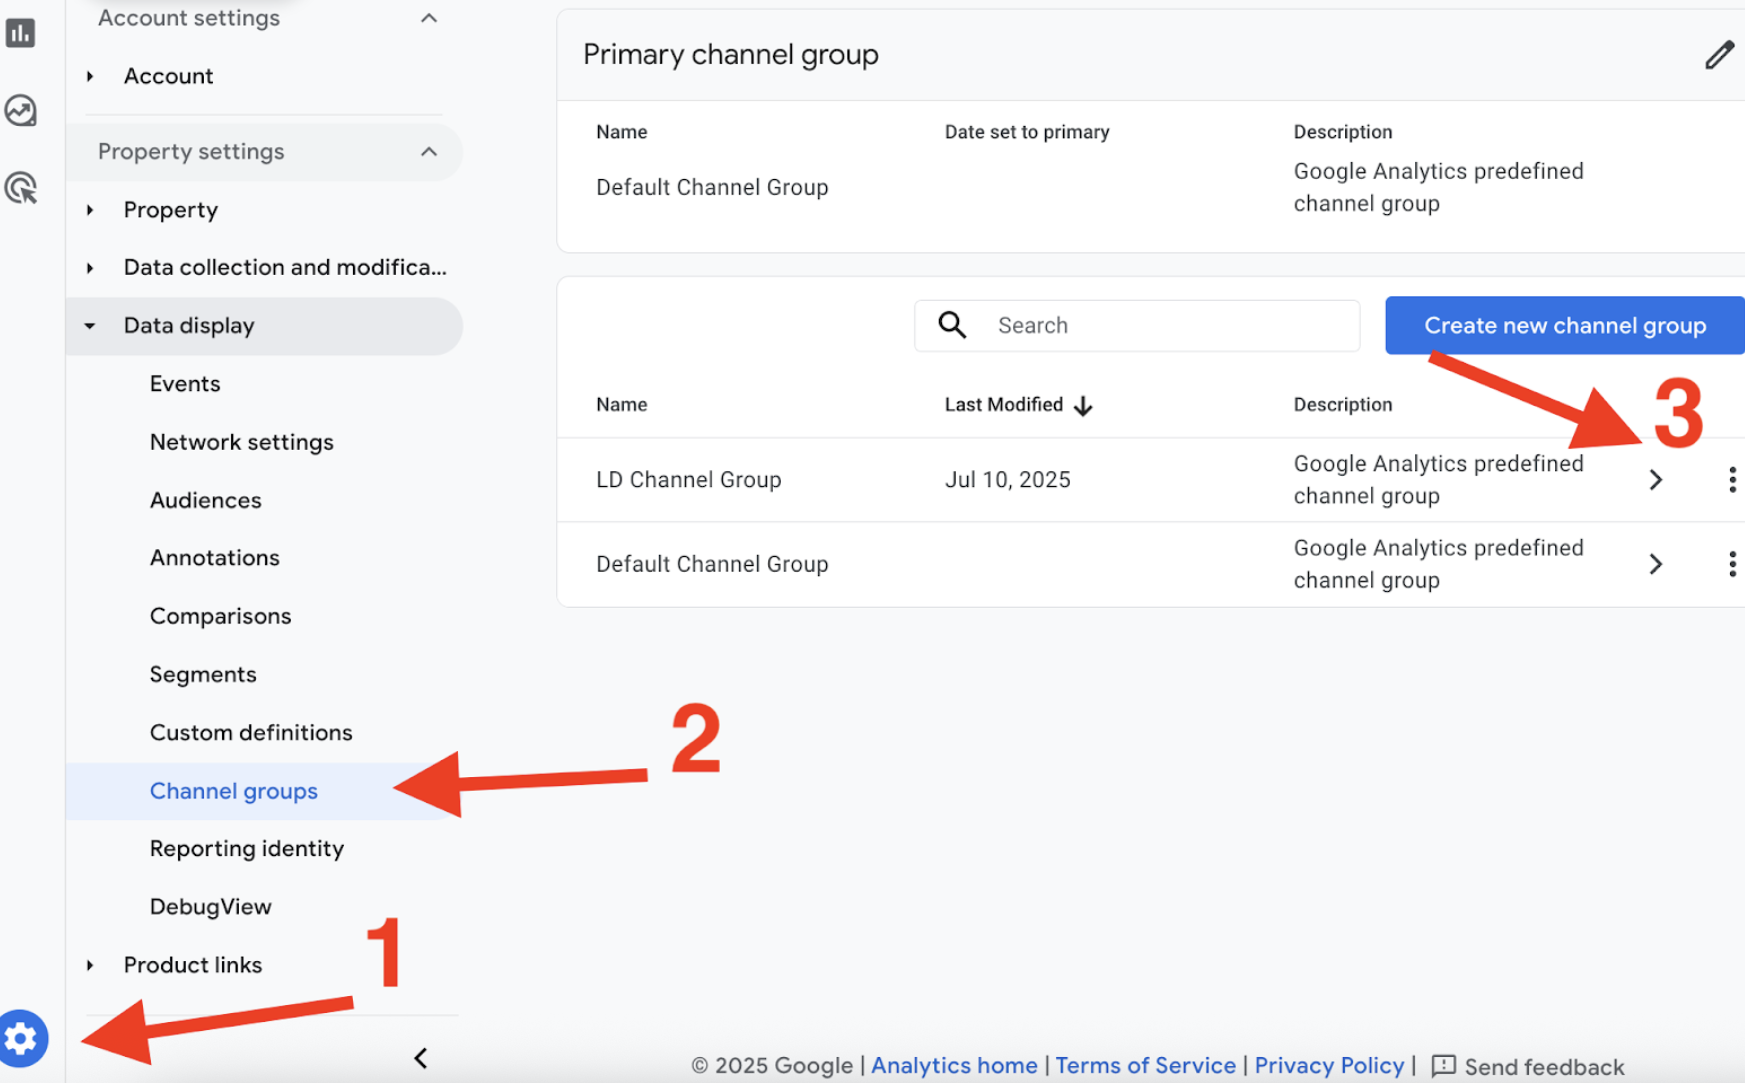Open Reports bar chart icon in sidebar

coord(21,33)
